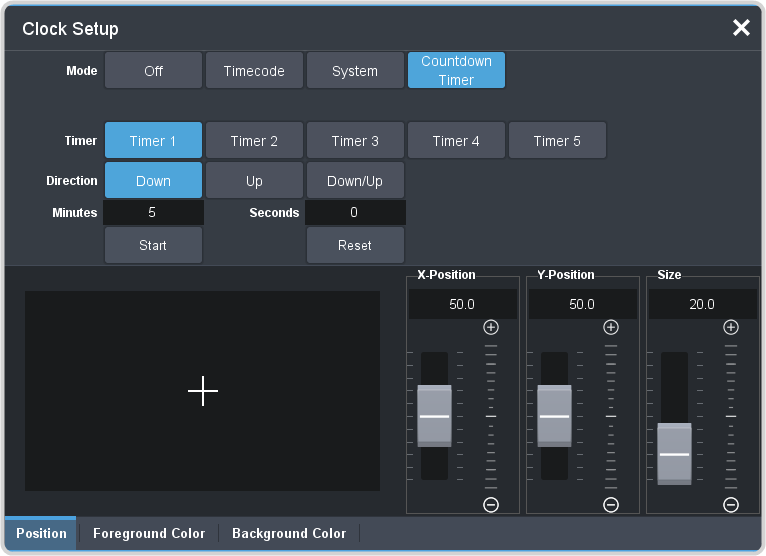Set Direction to Down
This screenshot has width=766, height=556.
click(x=153, y=180)
